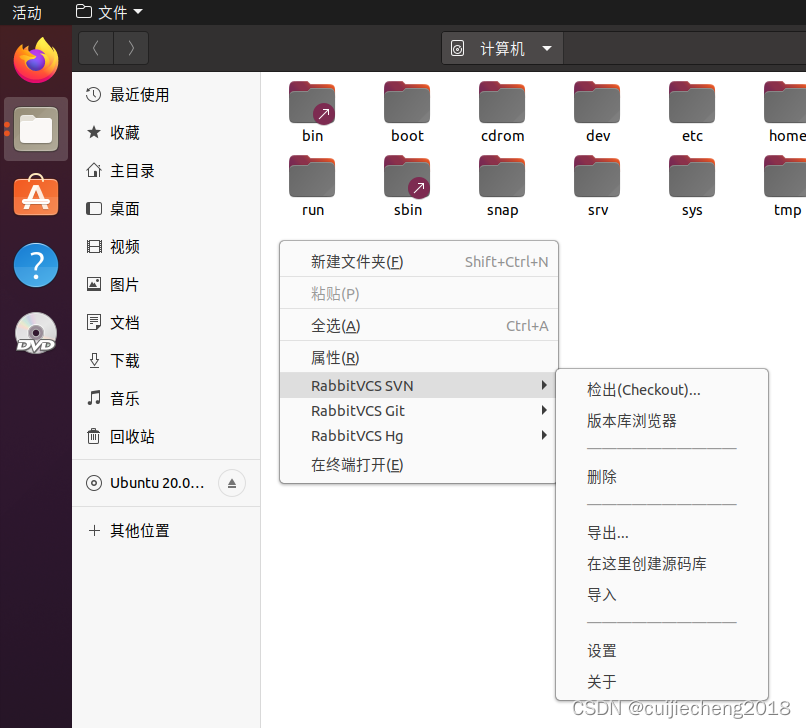Select the snap folder icon
The height and width of the screenshot is (728, 806).
502,177
